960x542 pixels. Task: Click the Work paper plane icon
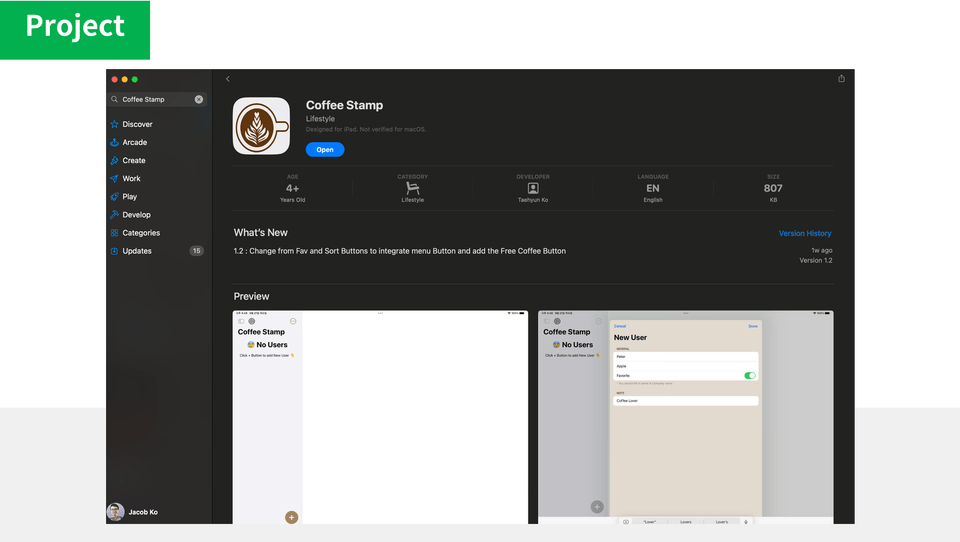[x=114, y=178]
